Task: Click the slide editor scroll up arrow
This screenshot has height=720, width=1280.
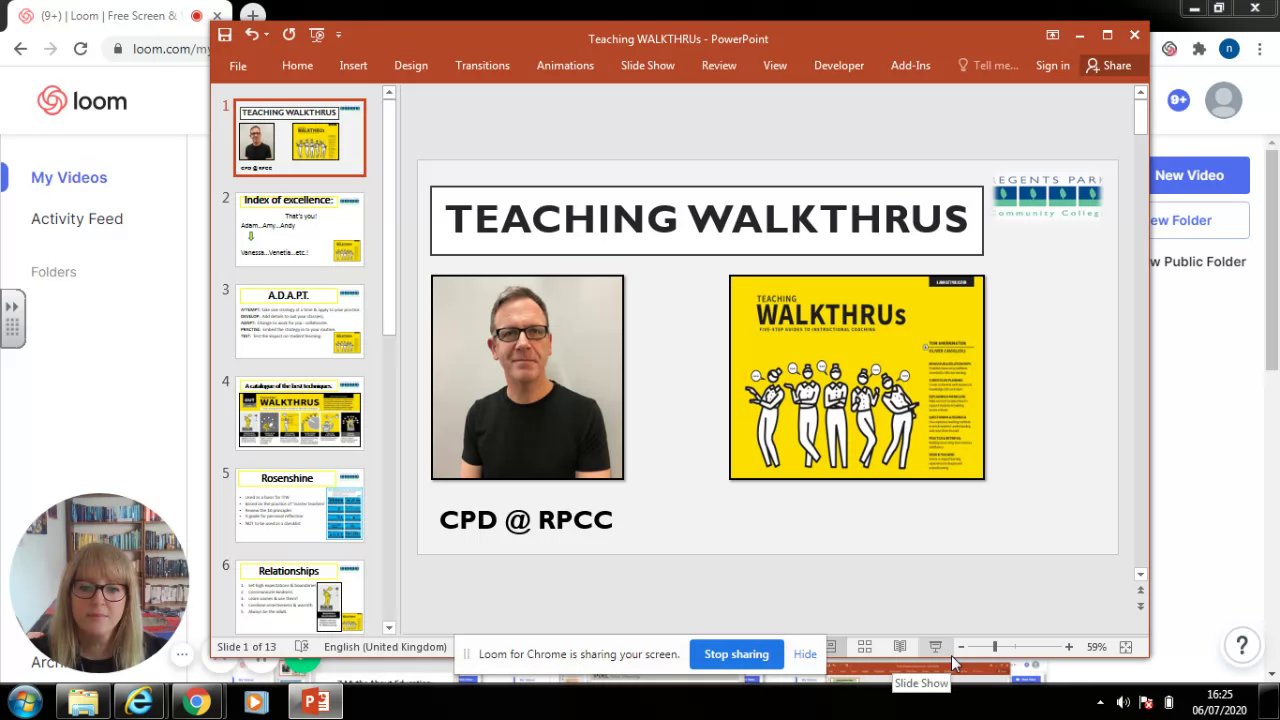Action: [x=1140, y=93]
